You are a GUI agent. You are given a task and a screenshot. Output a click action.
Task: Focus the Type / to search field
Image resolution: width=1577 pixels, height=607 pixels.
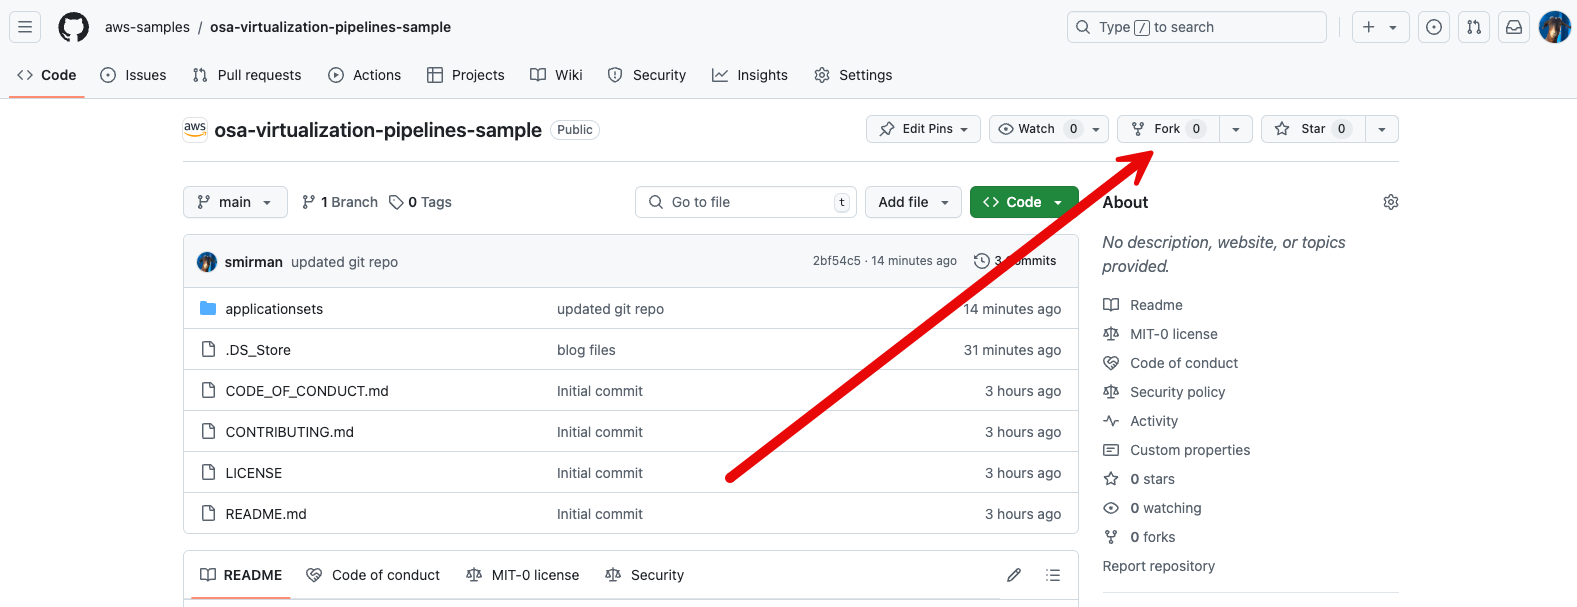click(1197, 27)
